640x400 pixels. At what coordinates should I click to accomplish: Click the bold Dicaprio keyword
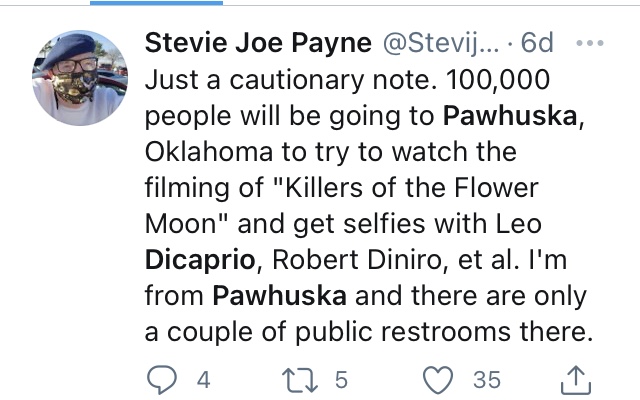coord(200,260)
